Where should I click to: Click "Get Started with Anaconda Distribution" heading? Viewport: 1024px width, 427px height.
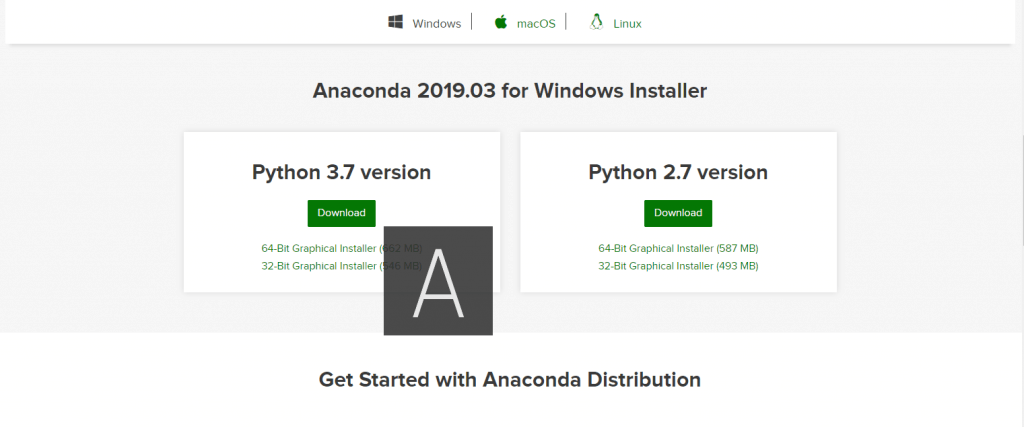(509, 379)
